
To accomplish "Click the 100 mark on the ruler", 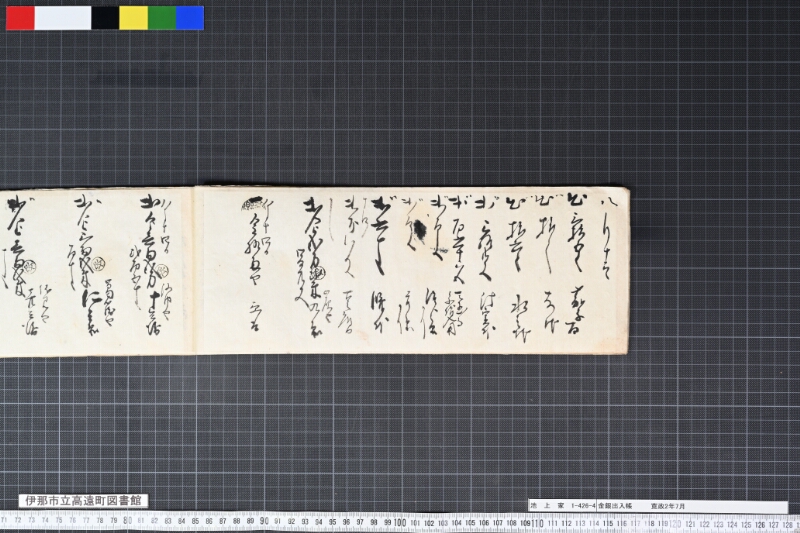I will tap(399, 522).
